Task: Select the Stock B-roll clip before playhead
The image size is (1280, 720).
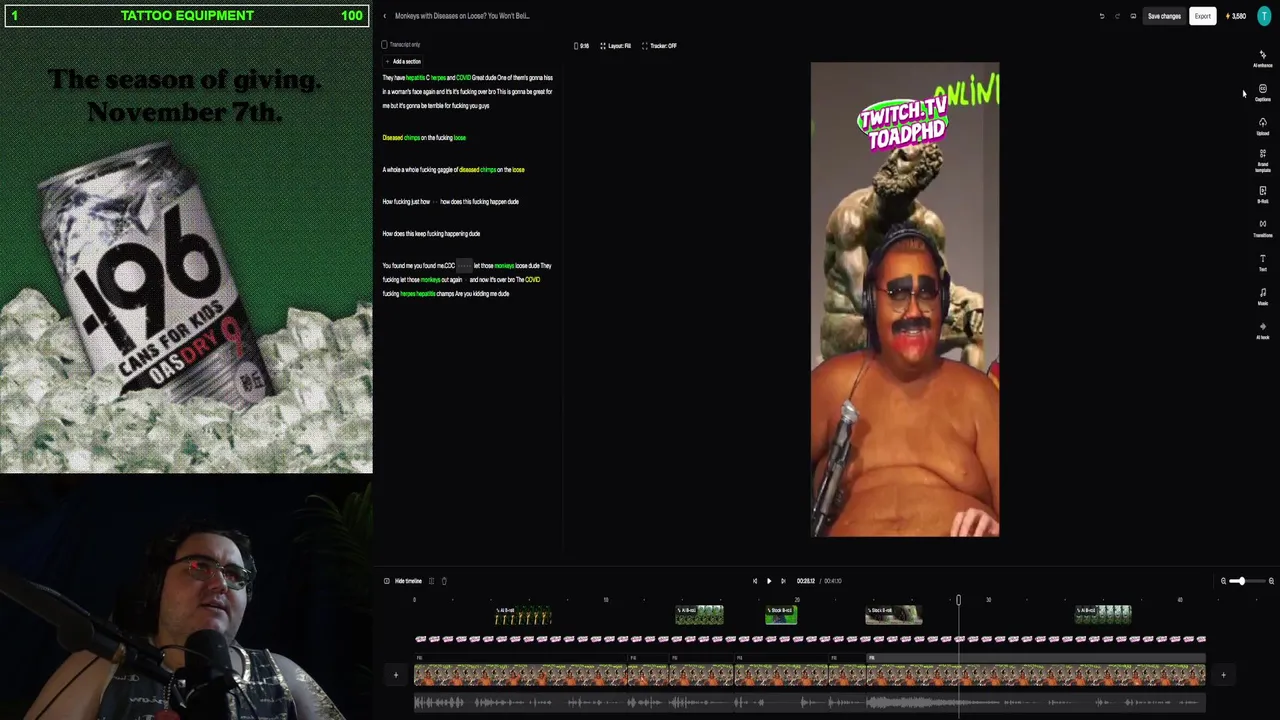Action: click(x=893, y=615)
